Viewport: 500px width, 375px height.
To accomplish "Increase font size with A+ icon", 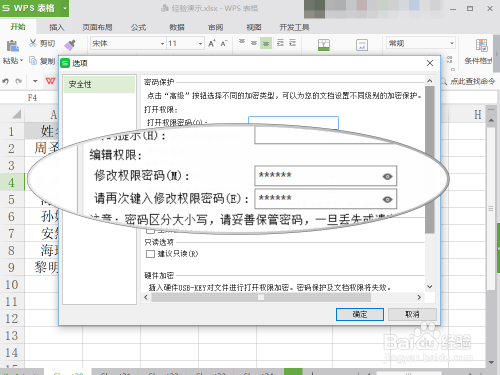I will 212,43.
